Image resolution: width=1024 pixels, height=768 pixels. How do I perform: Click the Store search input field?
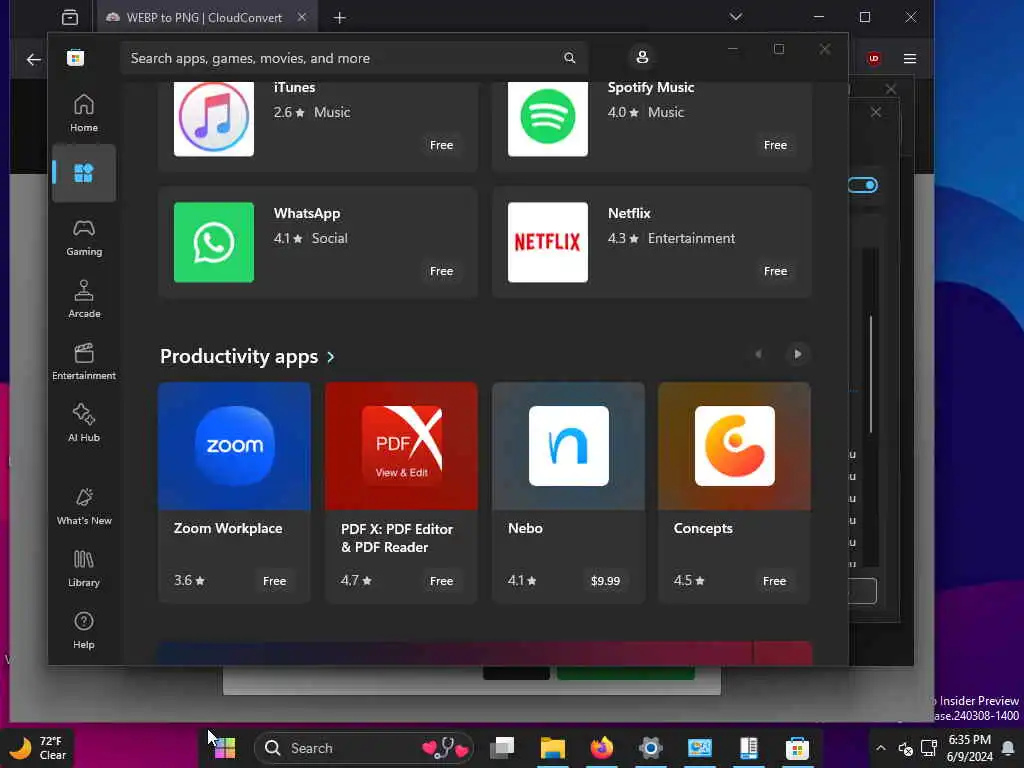(x=353, y=58)
